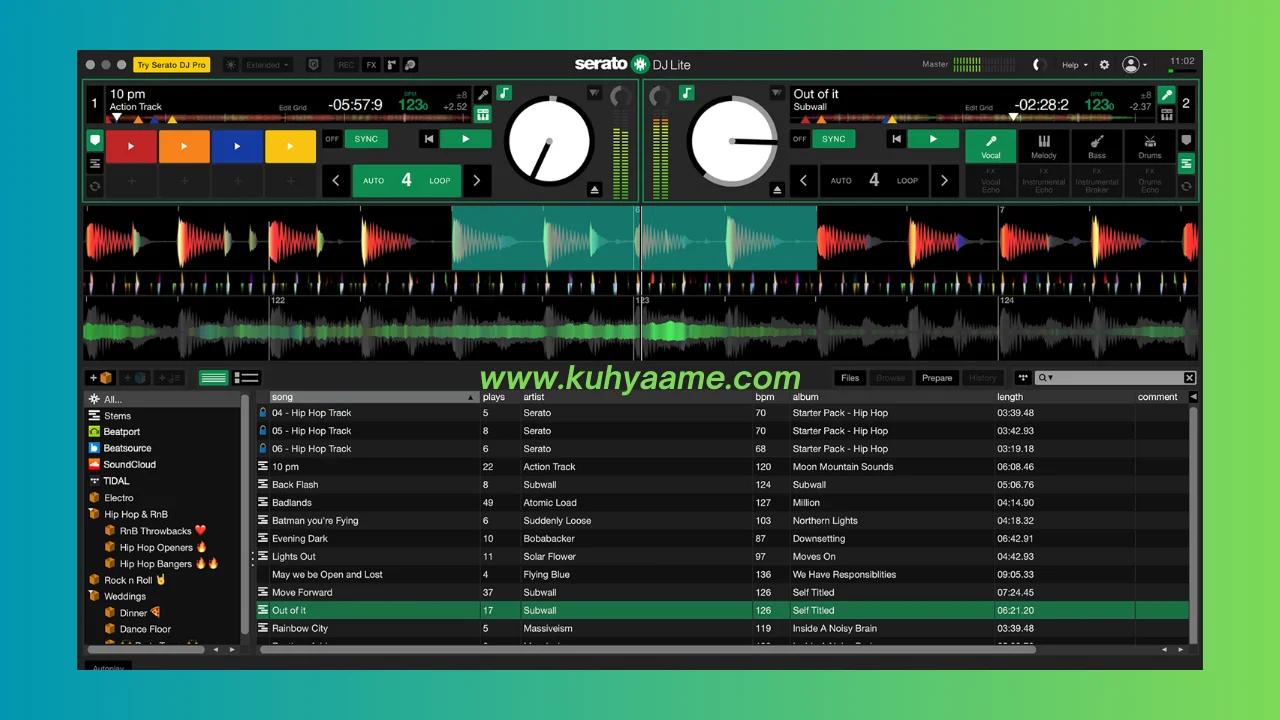Toggle deck 2 SYNC
Viewport: 1280px width, 720px height.
pyautogui.click(x=834, y=139)
